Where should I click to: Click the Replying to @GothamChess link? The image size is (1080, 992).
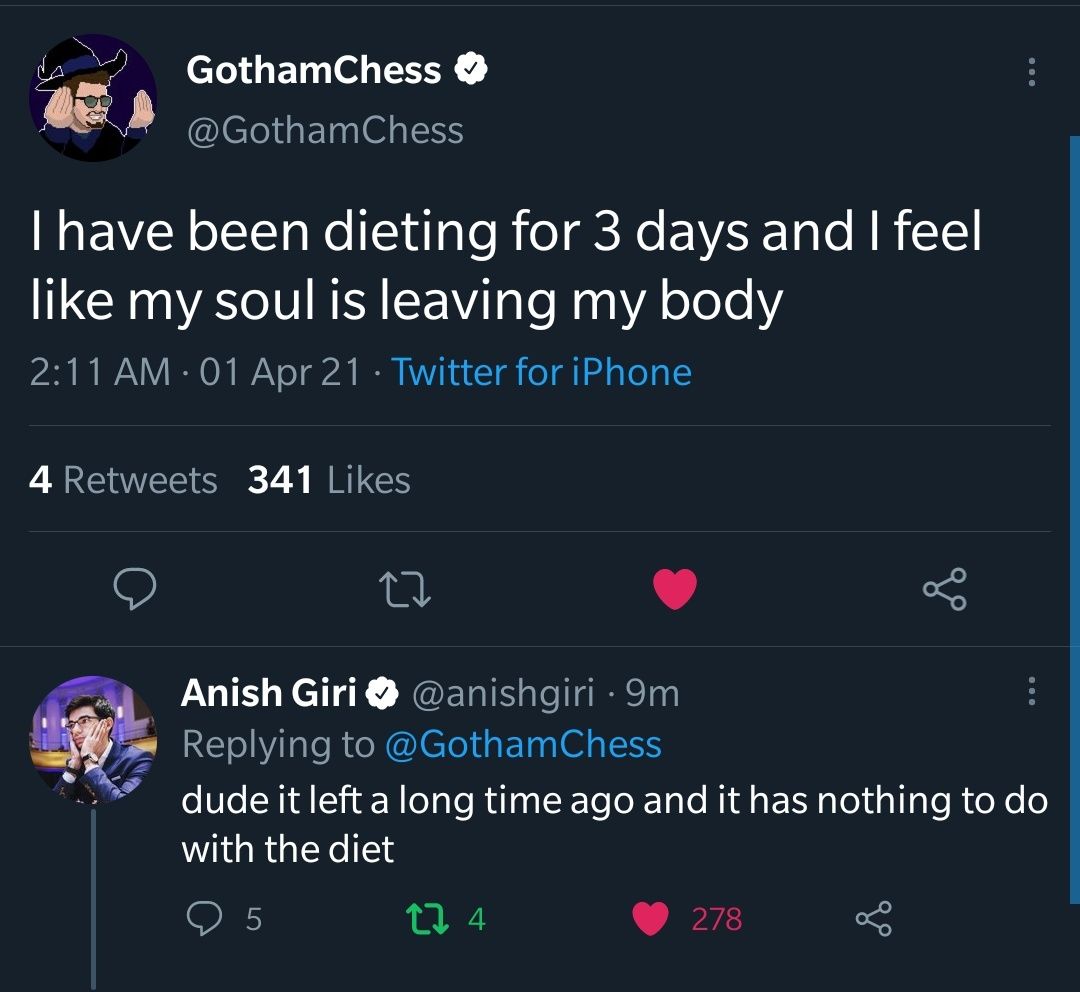coord(422,744)
